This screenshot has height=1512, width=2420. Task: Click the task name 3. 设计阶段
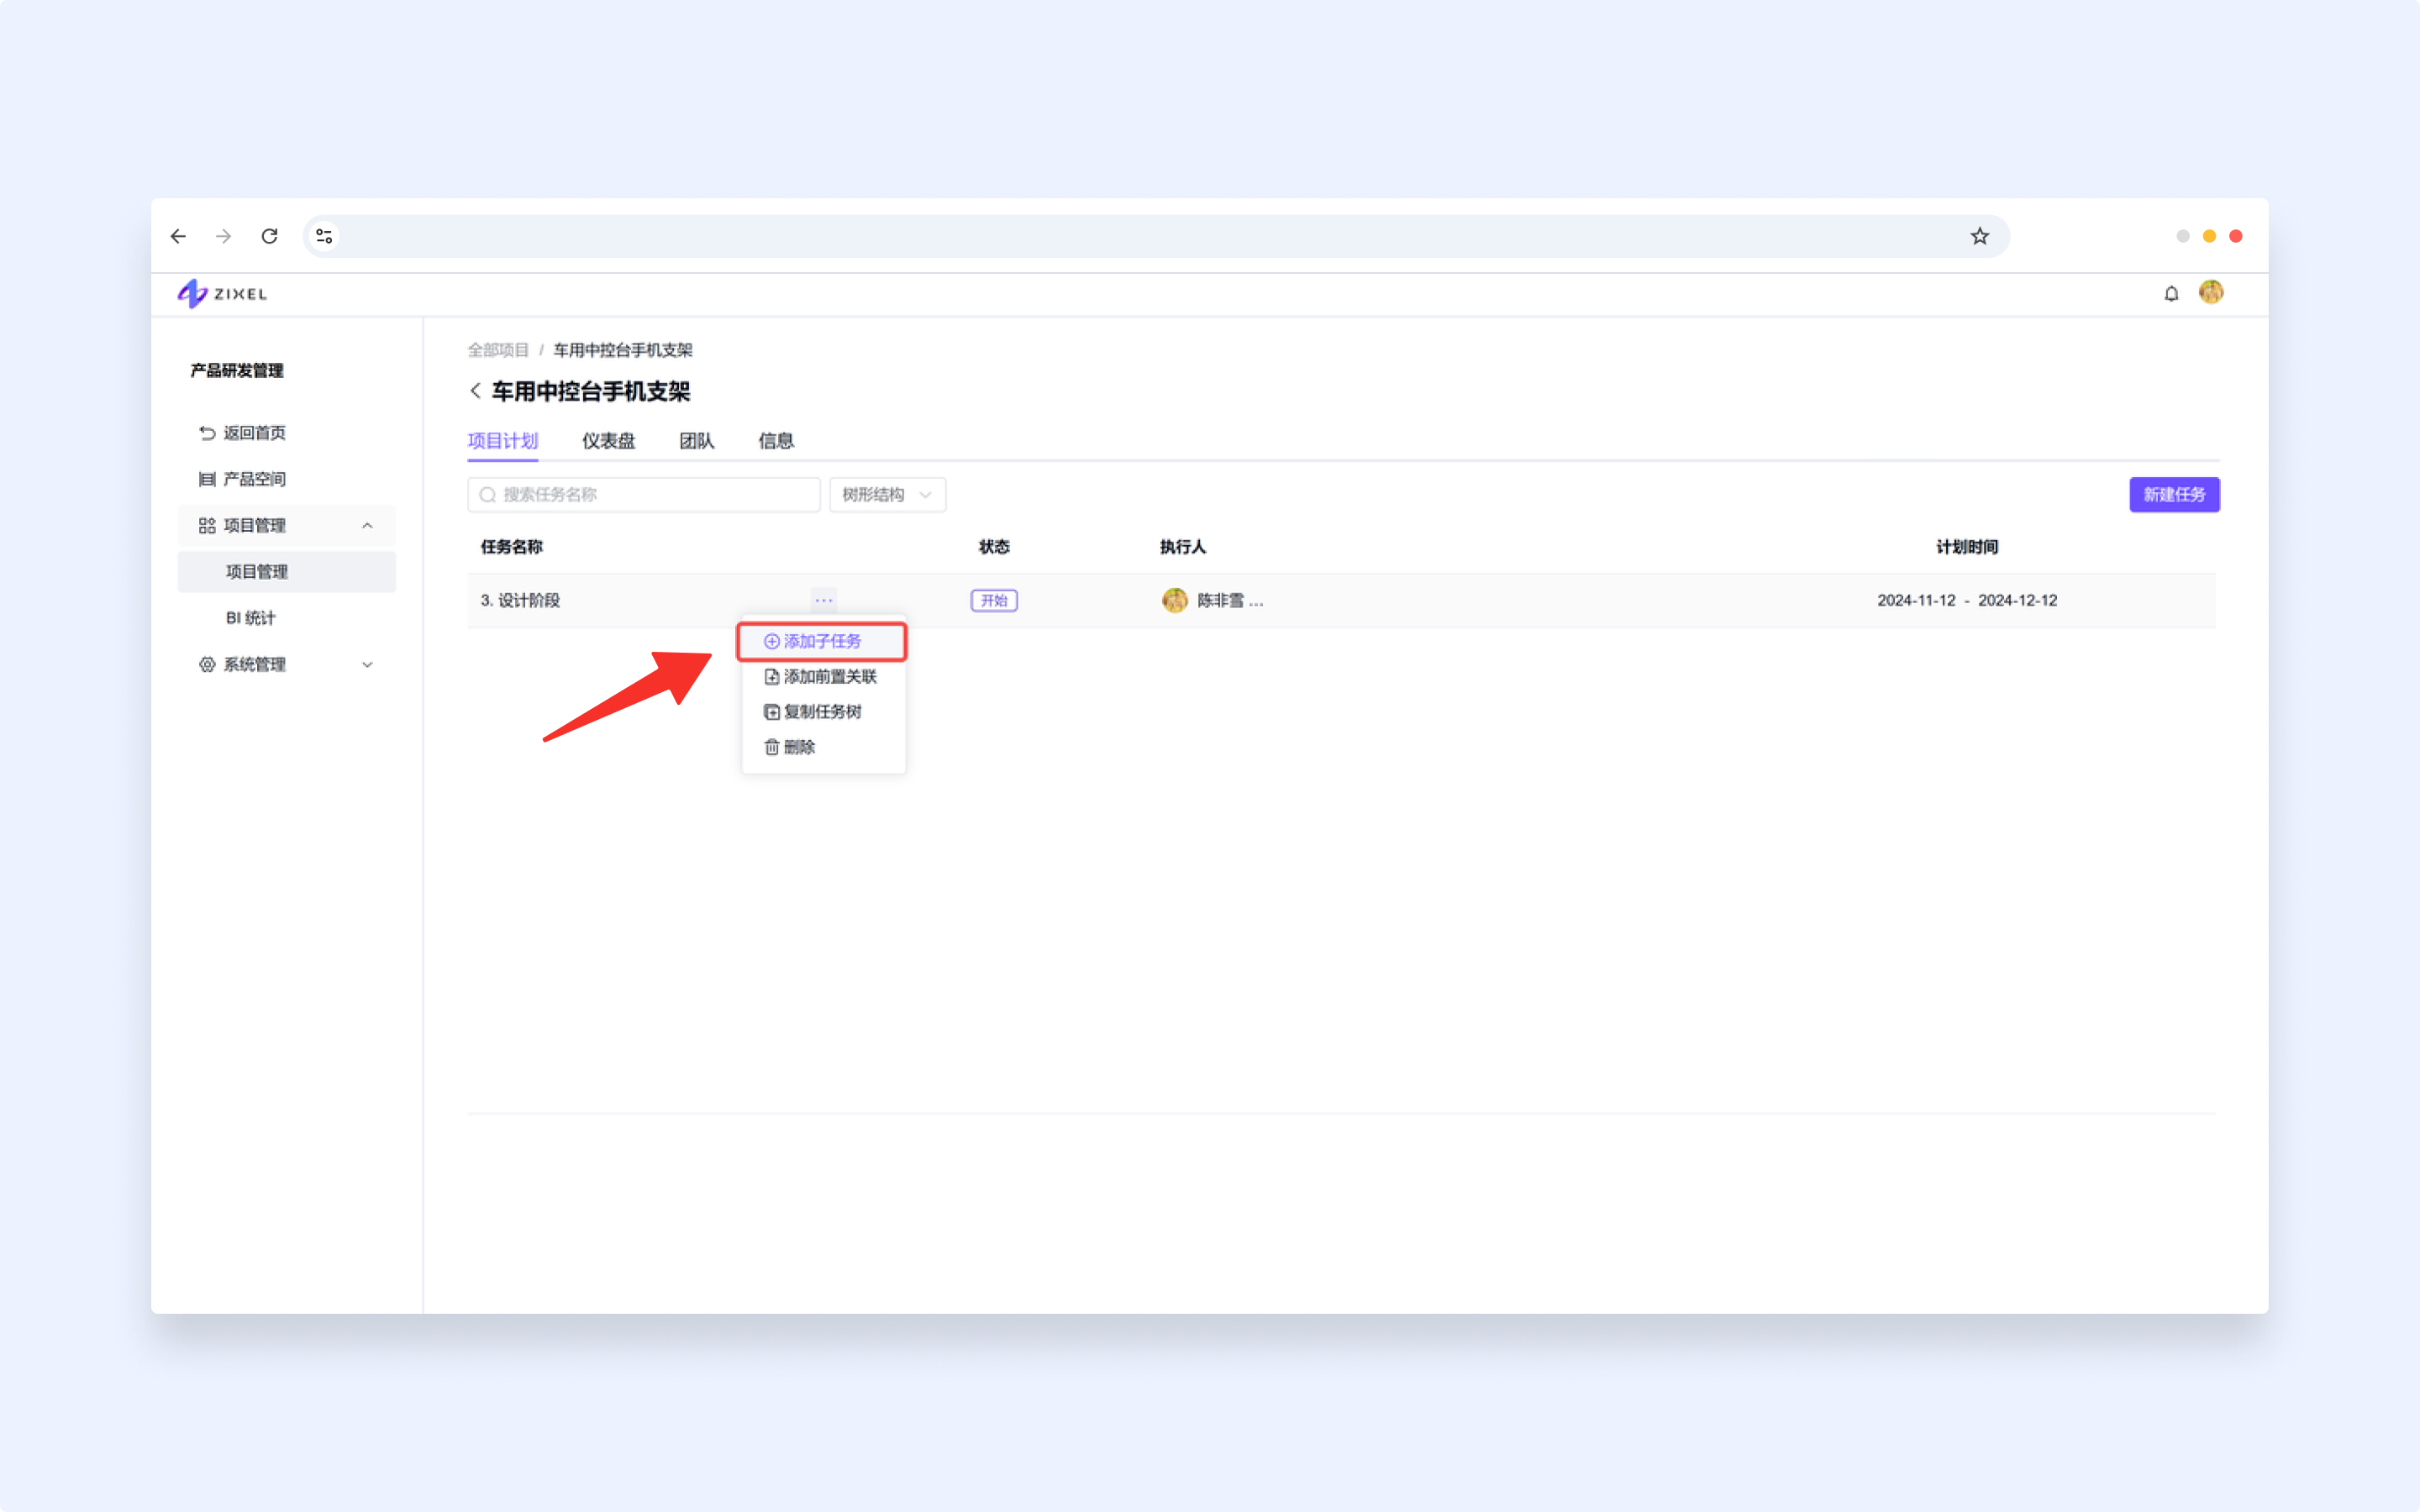pyautogui.click(x=520, y=600)
